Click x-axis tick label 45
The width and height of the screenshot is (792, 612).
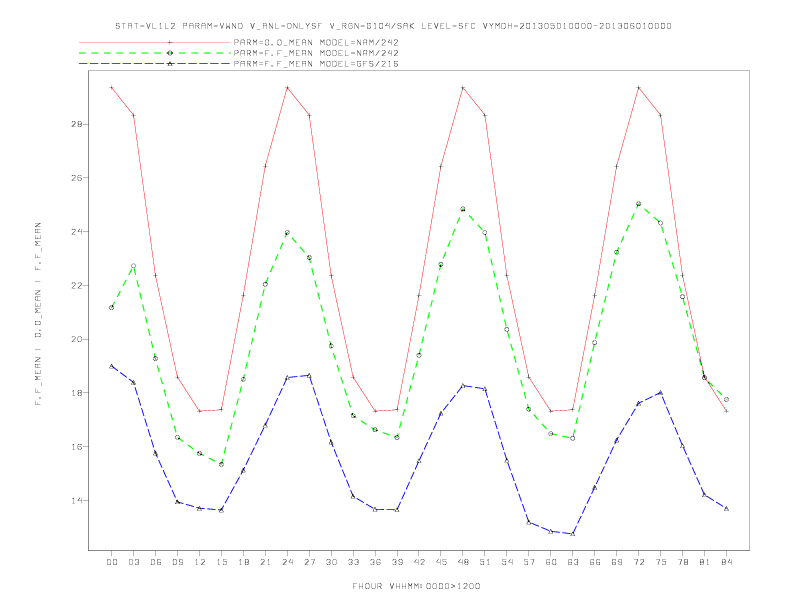click(x=441, y=562)
